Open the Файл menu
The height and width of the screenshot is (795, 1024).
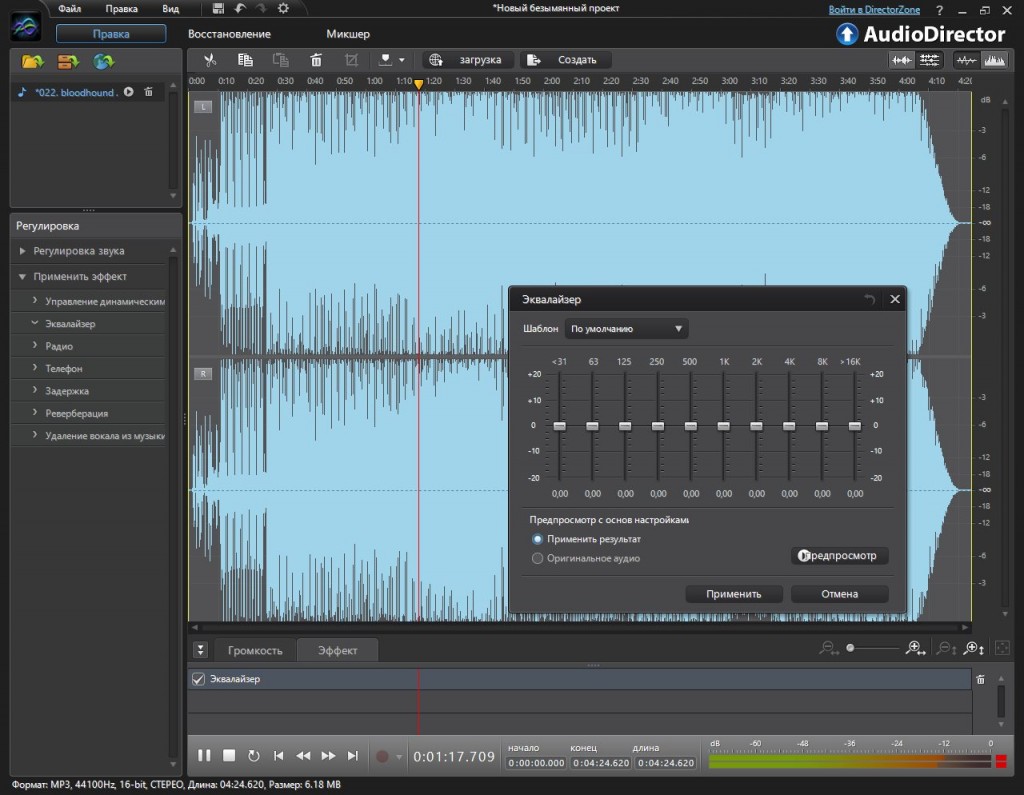(x=70, y=9)
